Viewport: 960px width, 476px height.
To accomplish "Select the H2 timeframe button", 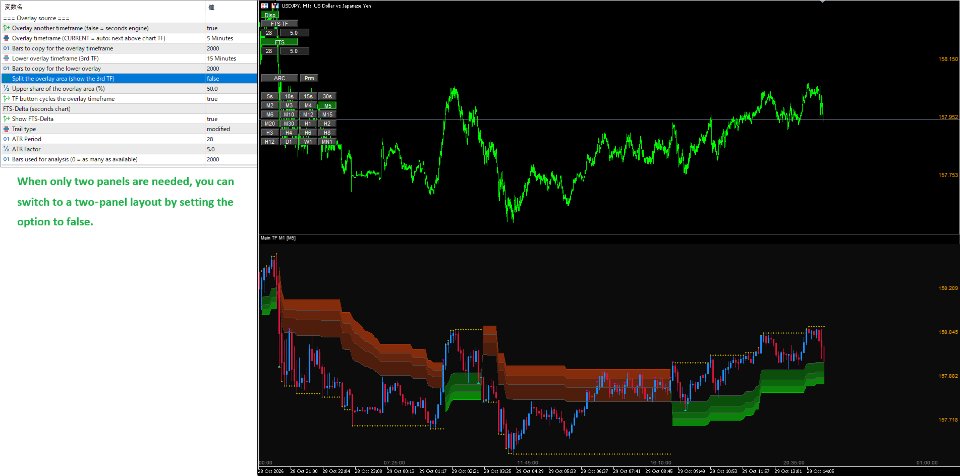I will click(x=327, y=123).
